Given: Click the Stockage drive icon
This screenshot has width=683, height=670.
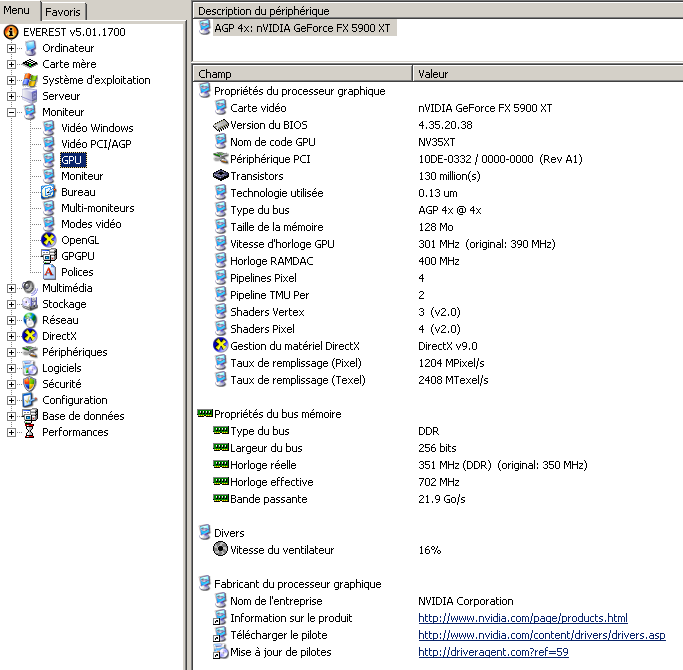Looking at the screenshot, I should (30, 304).
